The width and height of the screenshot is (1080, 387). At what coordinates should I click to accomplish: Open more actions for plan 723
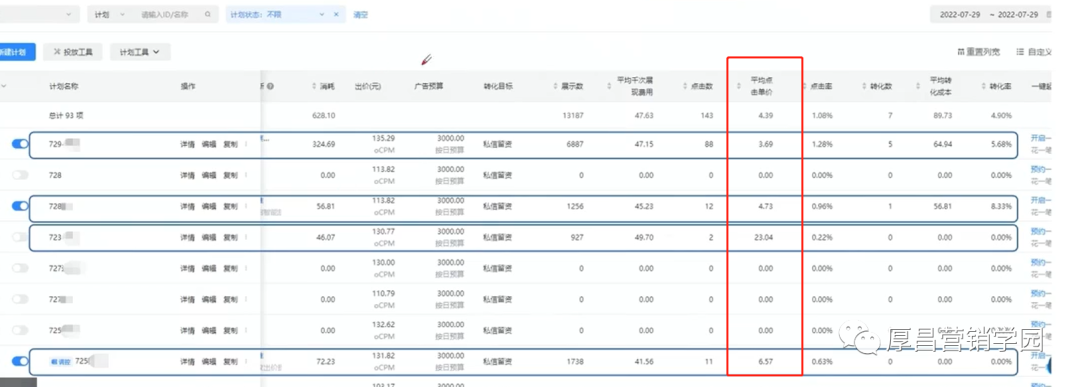click(x=246, y=238)
